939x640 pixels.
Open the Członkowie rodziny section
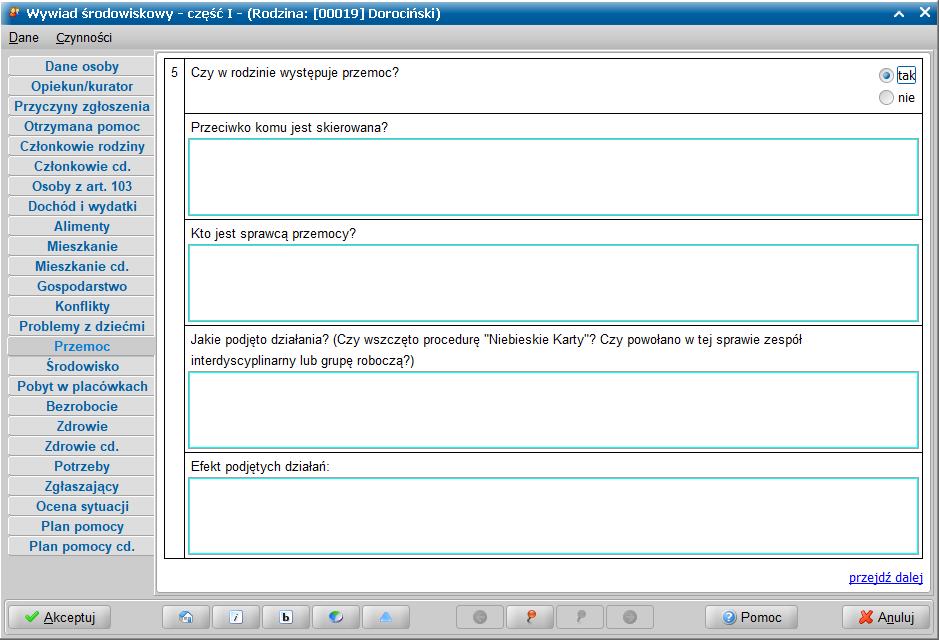pyautogui.click(x=82, y=147)
